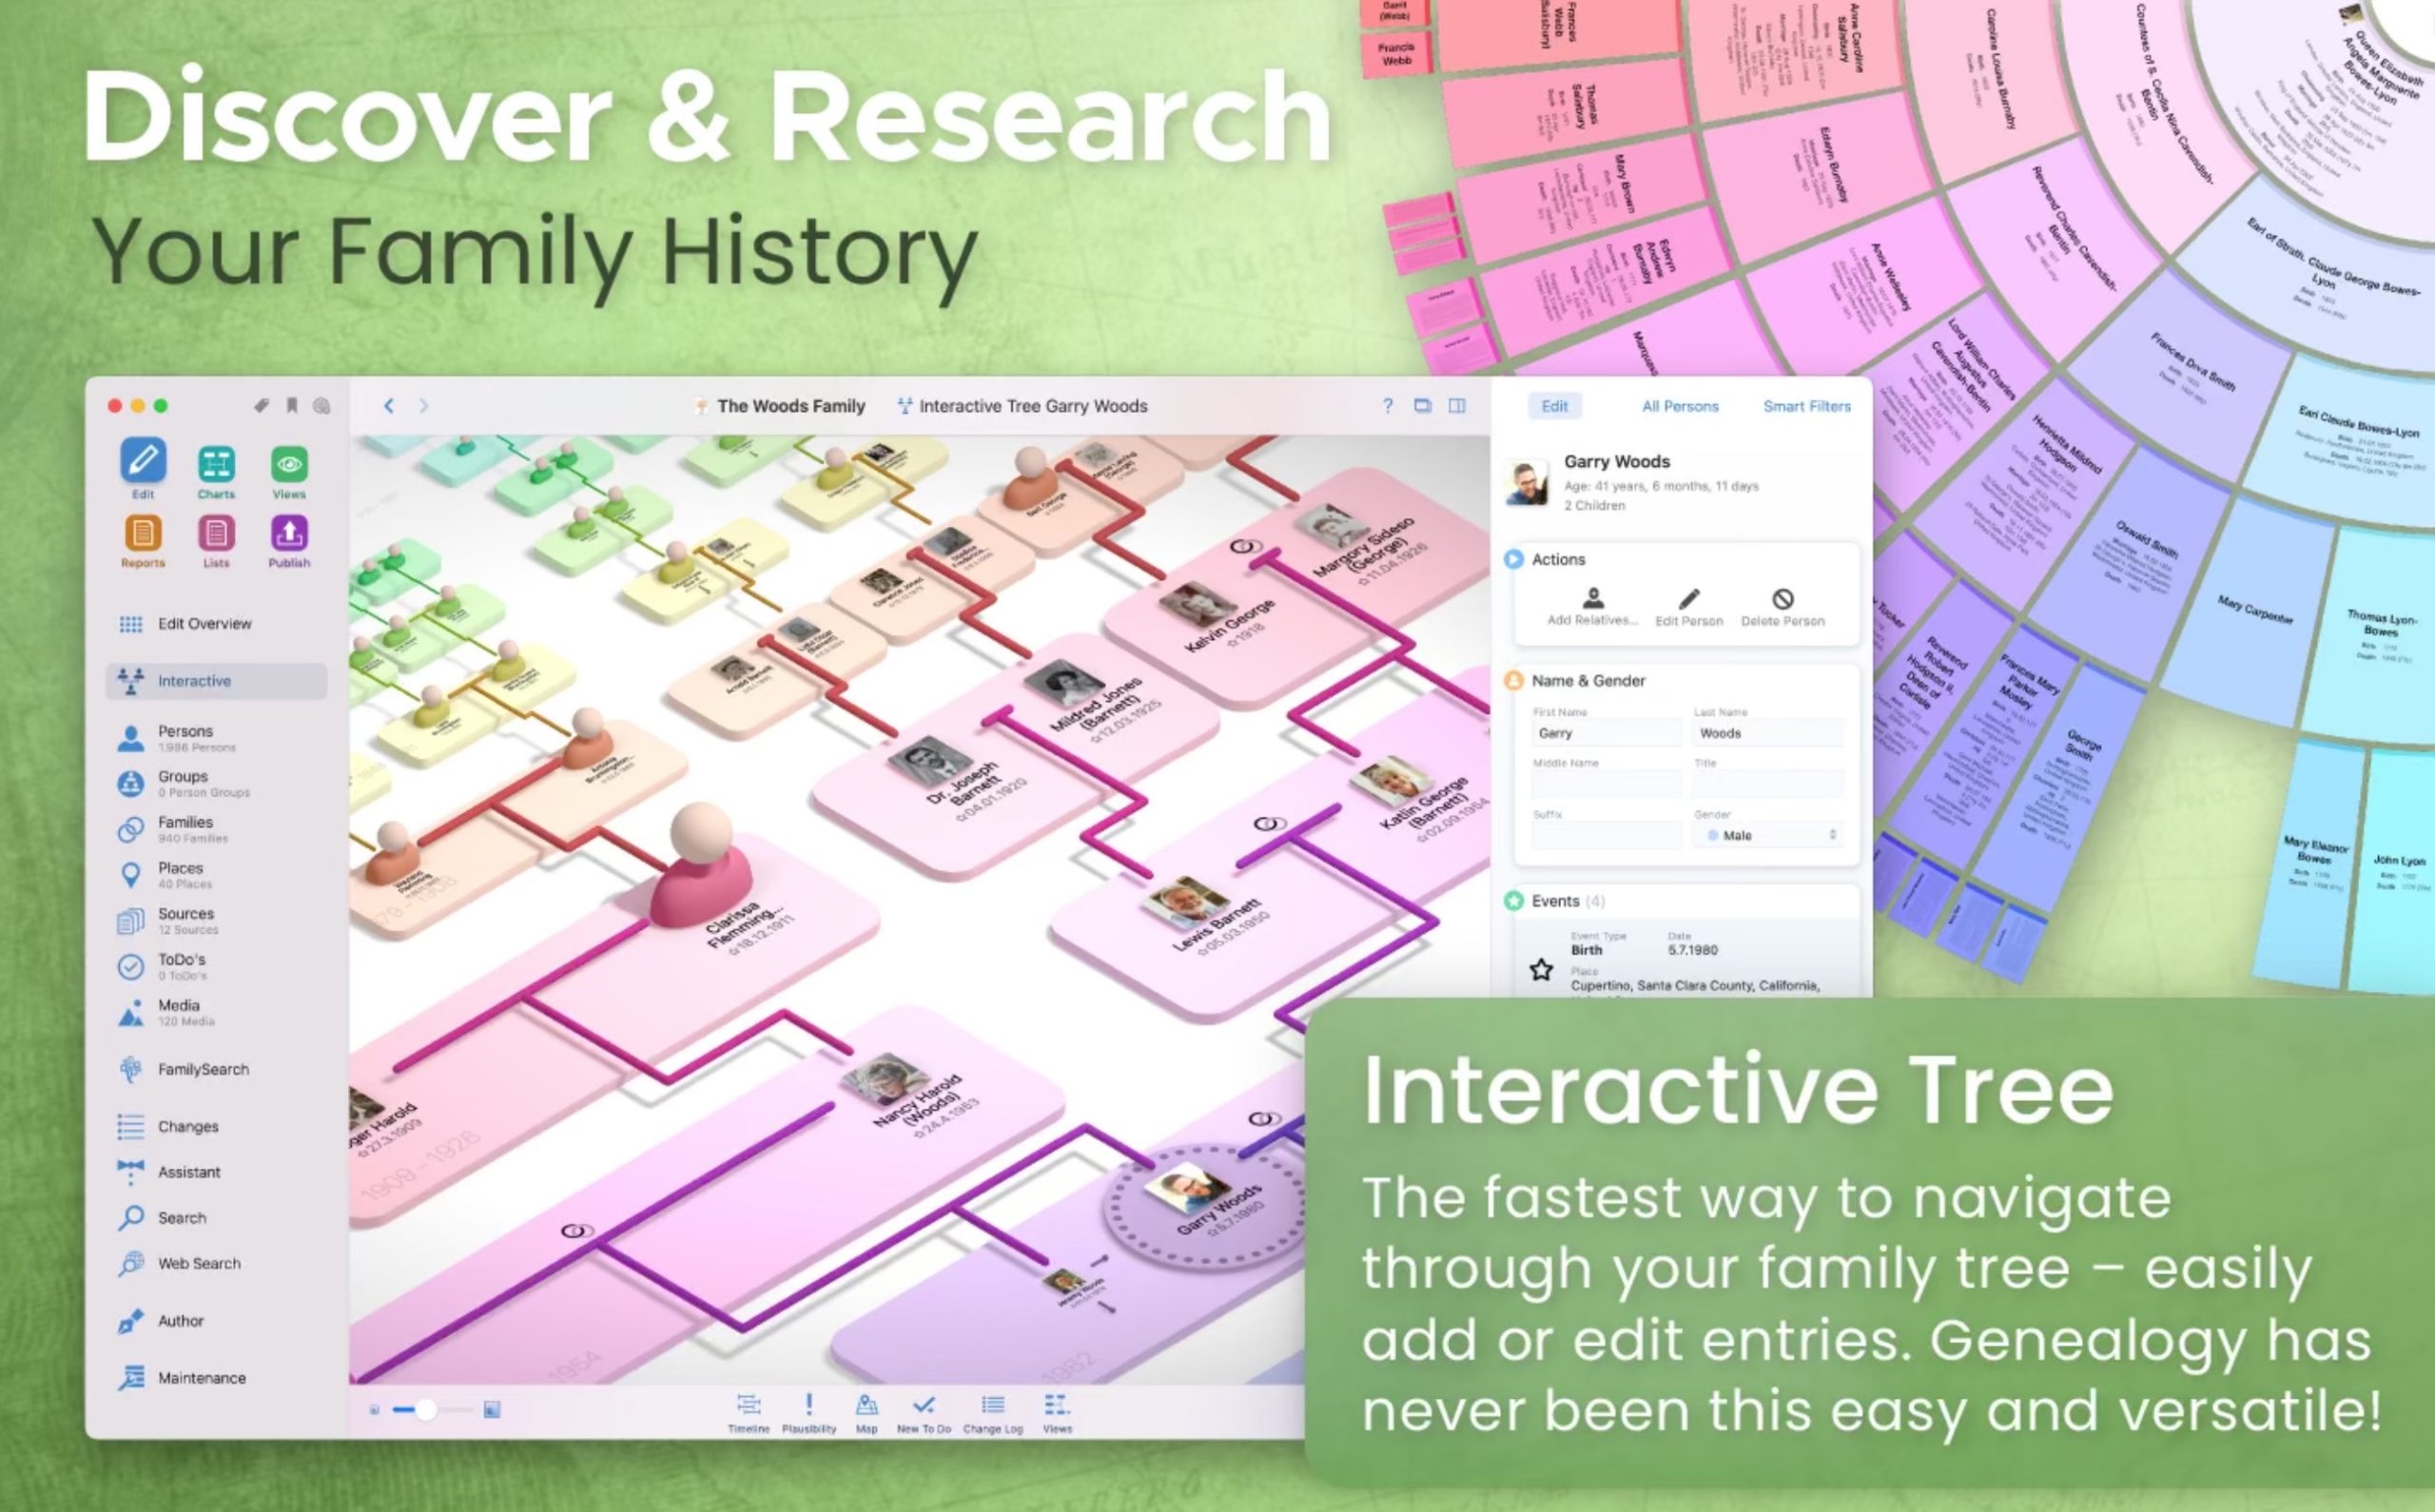
Task: Select Interactive in the sidebar
Action: click(216, 681)
